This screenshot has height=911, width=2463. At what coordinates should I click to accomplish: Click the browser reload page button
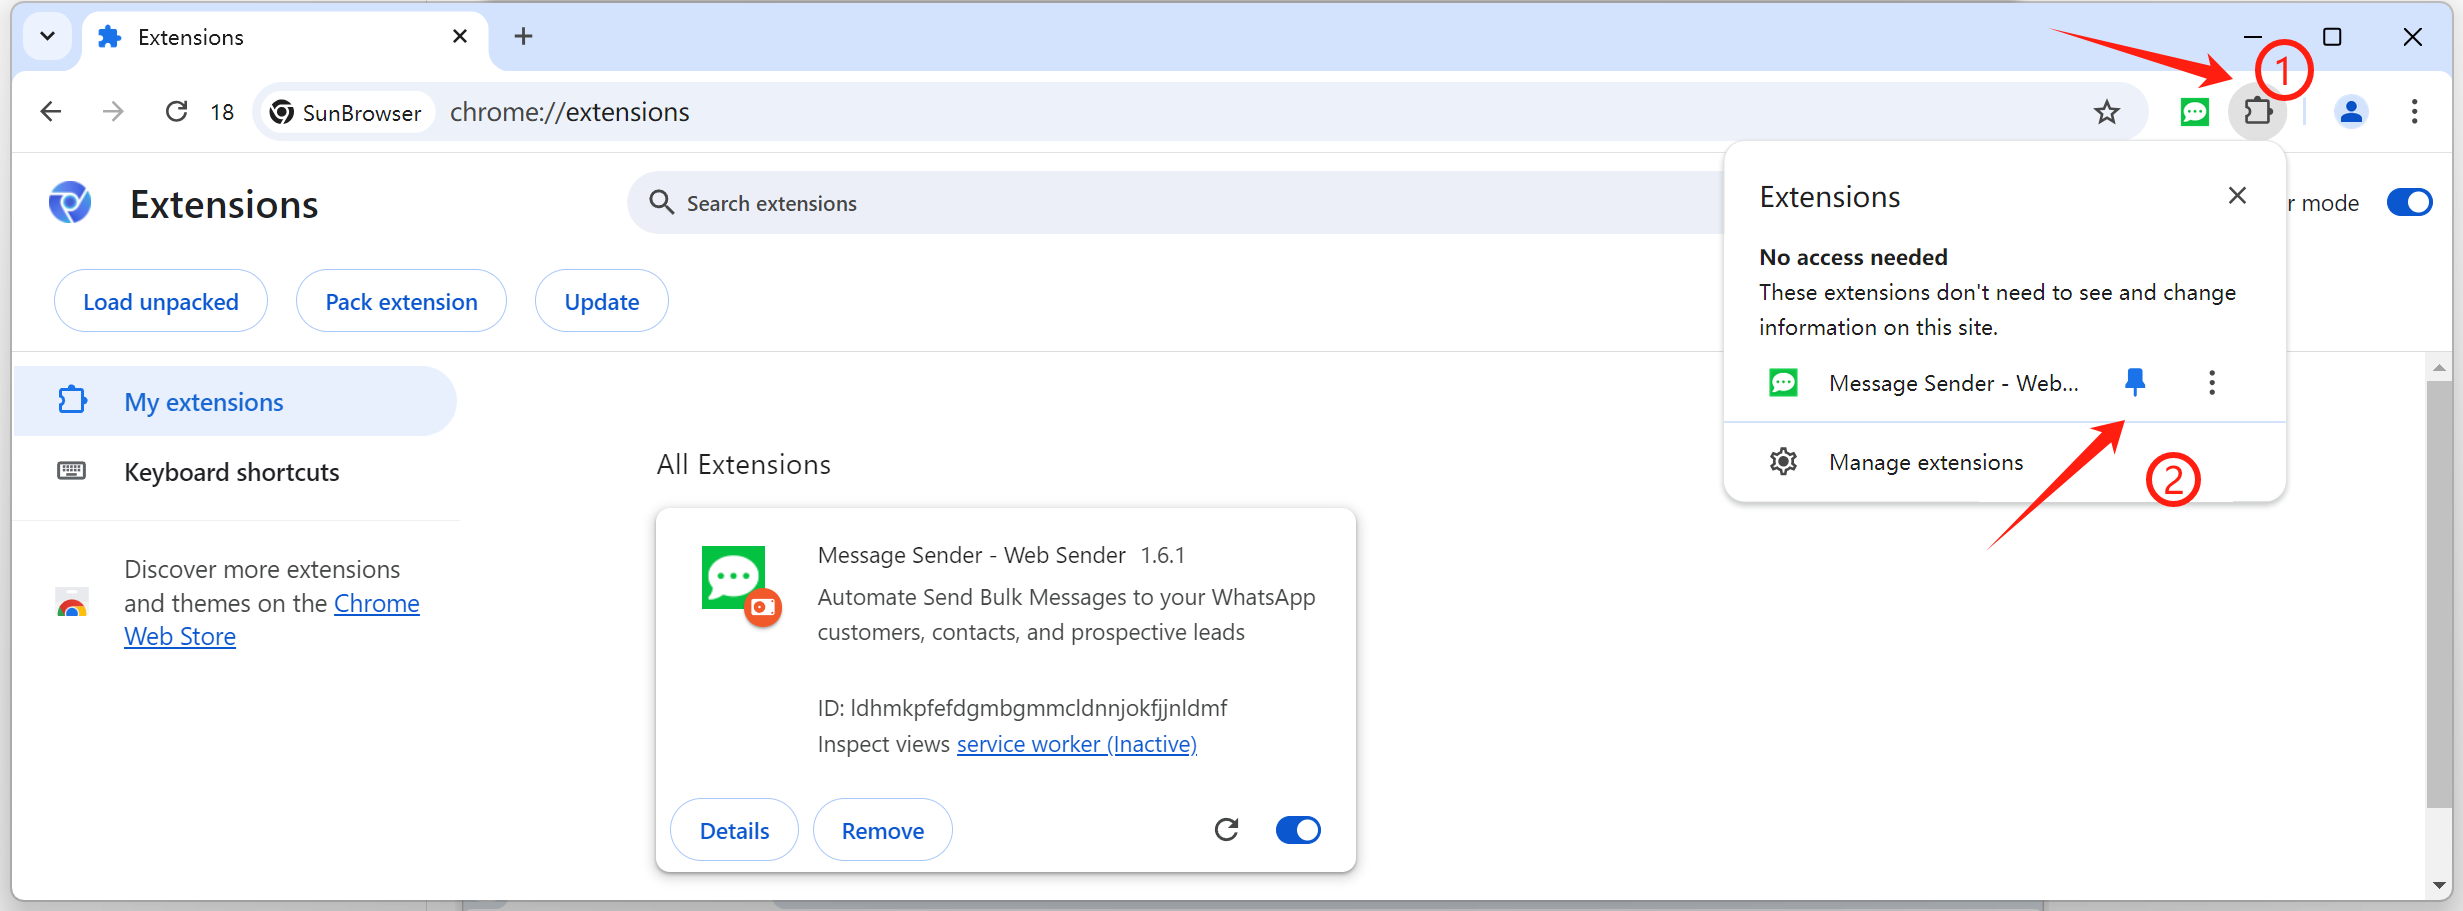[177, 112]
